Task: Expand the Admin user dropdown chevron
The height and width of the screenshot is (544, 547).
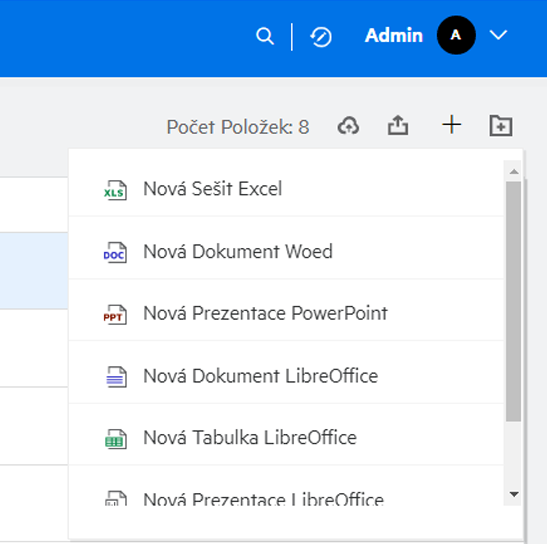Action: tap(498, 35)
